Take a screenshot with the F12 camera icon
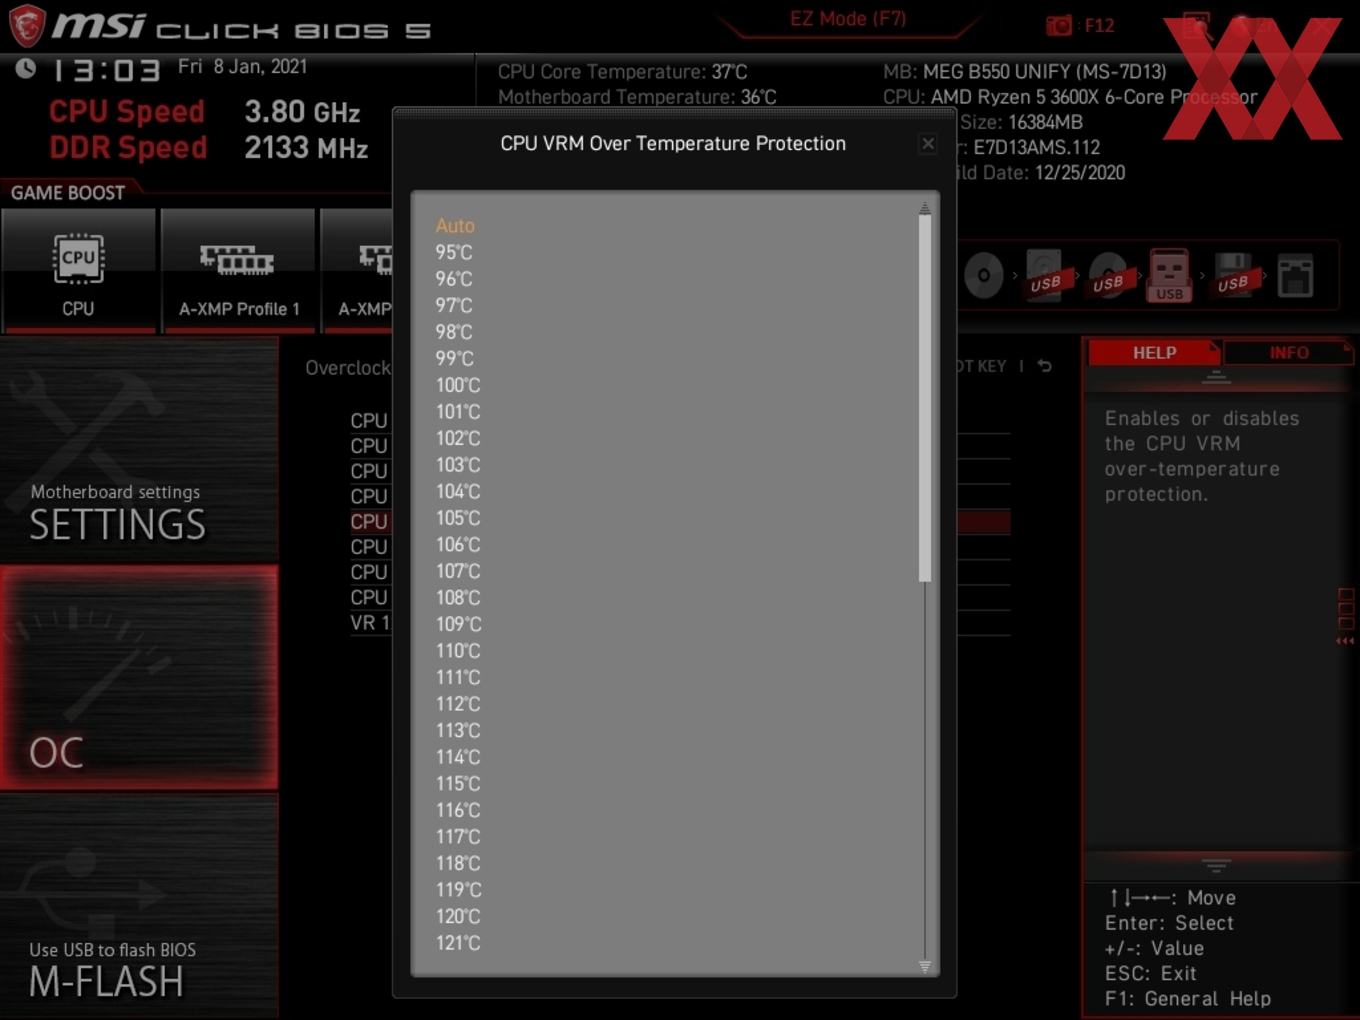This screenshot has height=1020, width=1360. tap(1059, 25)
